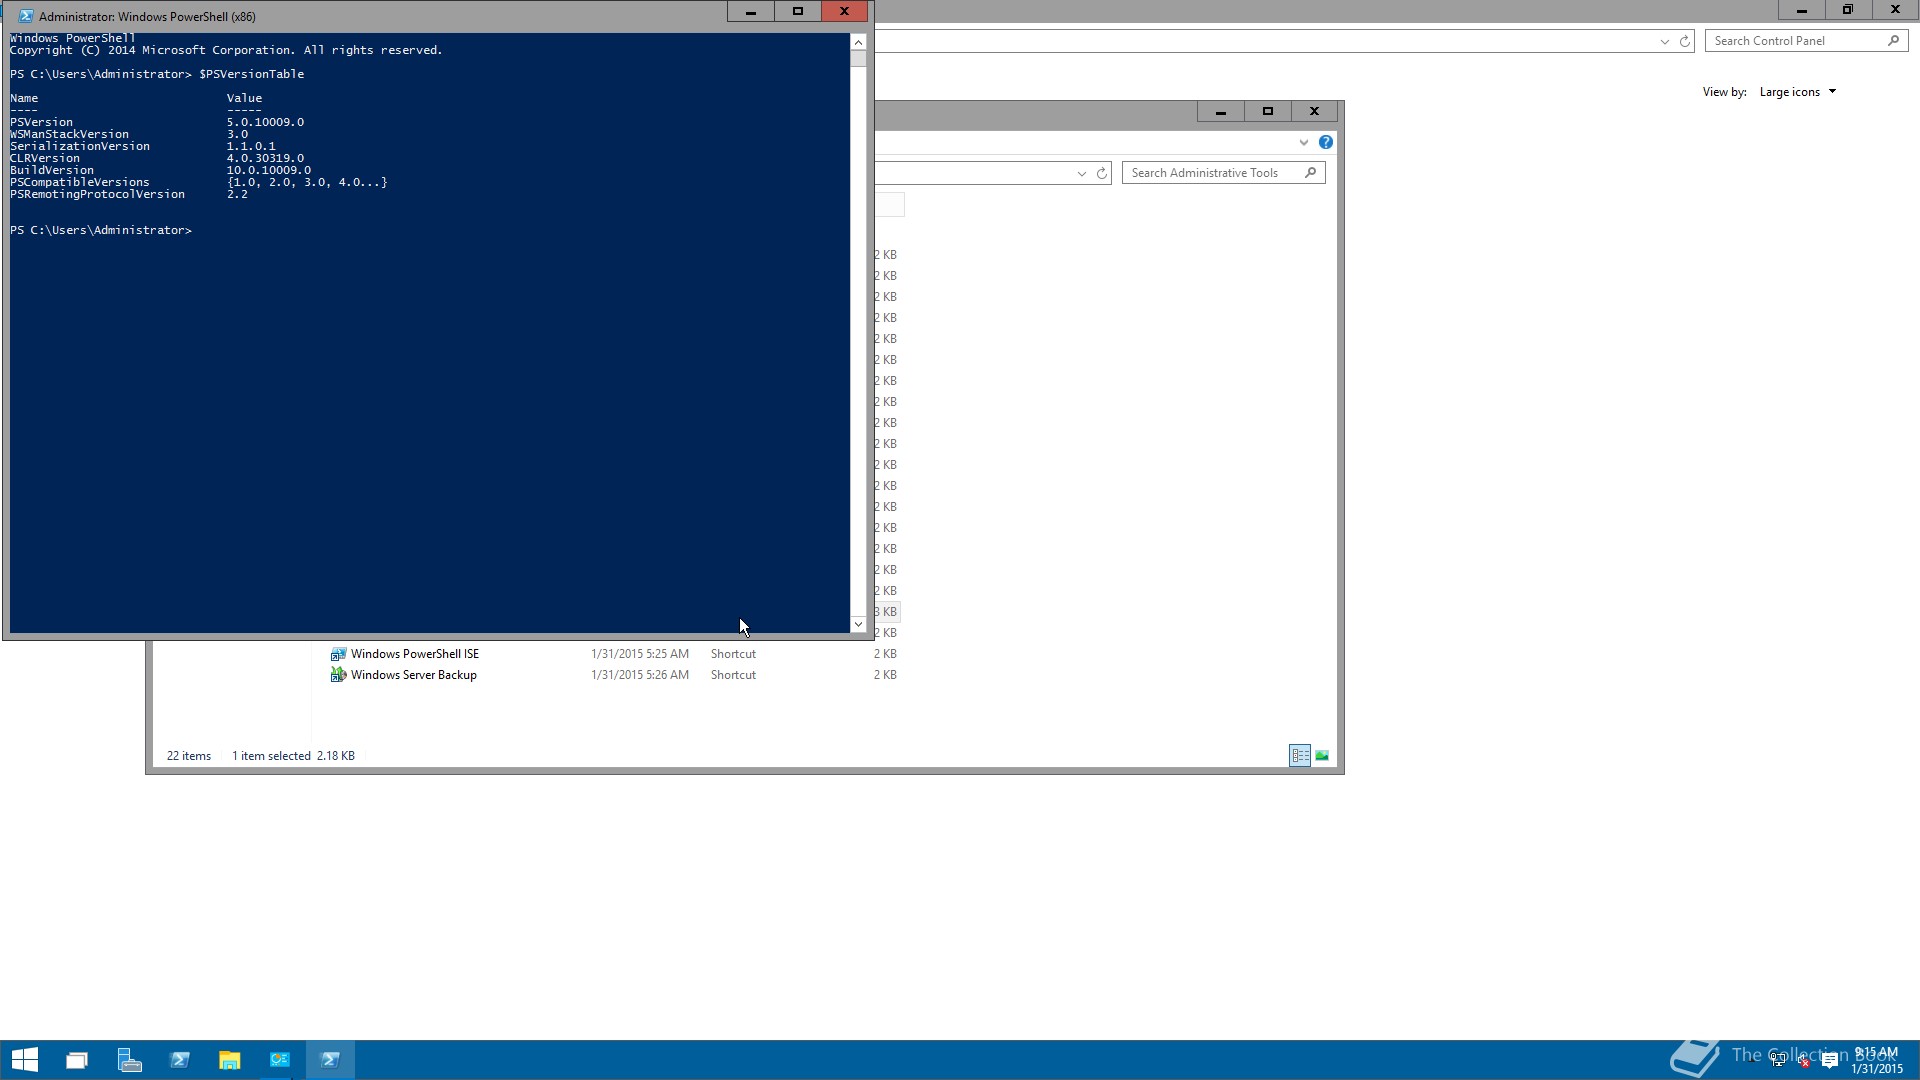Click the PowerShell scrollbar thumb
The width and height of the screenshot is (1920, 1080).
tap(858, 58)
